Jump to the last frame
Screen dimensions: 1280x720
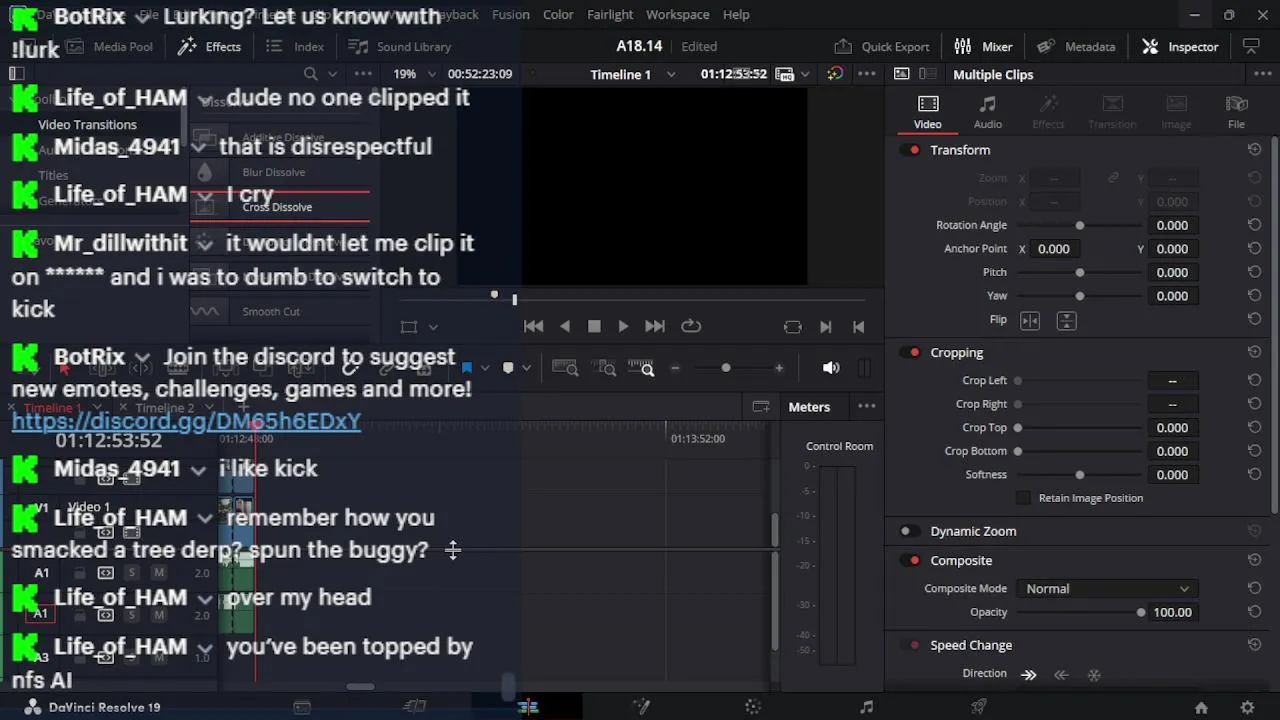coord(655,326)
